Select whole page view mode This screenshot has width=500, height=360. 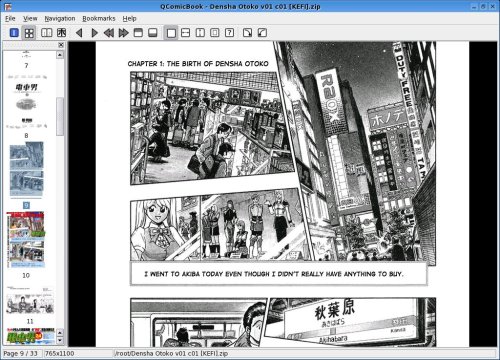(215, 33)
